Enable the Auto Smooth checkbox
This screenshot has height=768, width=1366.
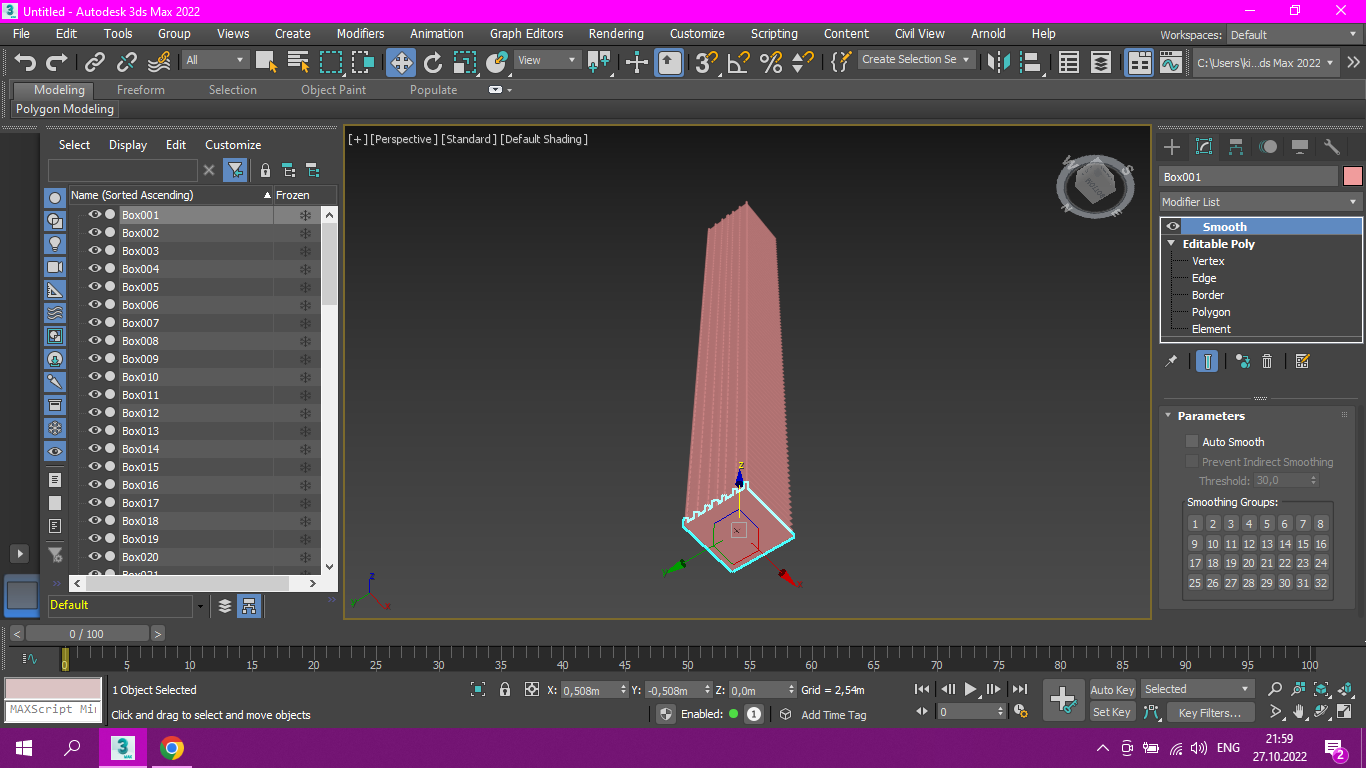1192,441
